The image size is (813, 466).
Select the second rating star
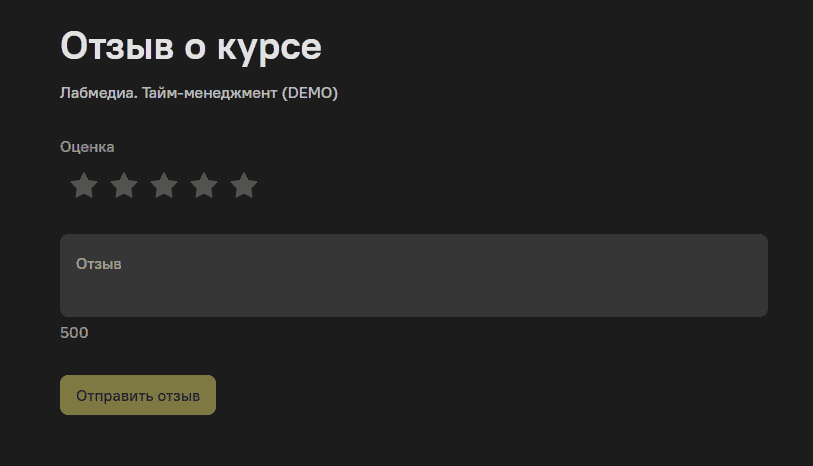click(124, 185)
